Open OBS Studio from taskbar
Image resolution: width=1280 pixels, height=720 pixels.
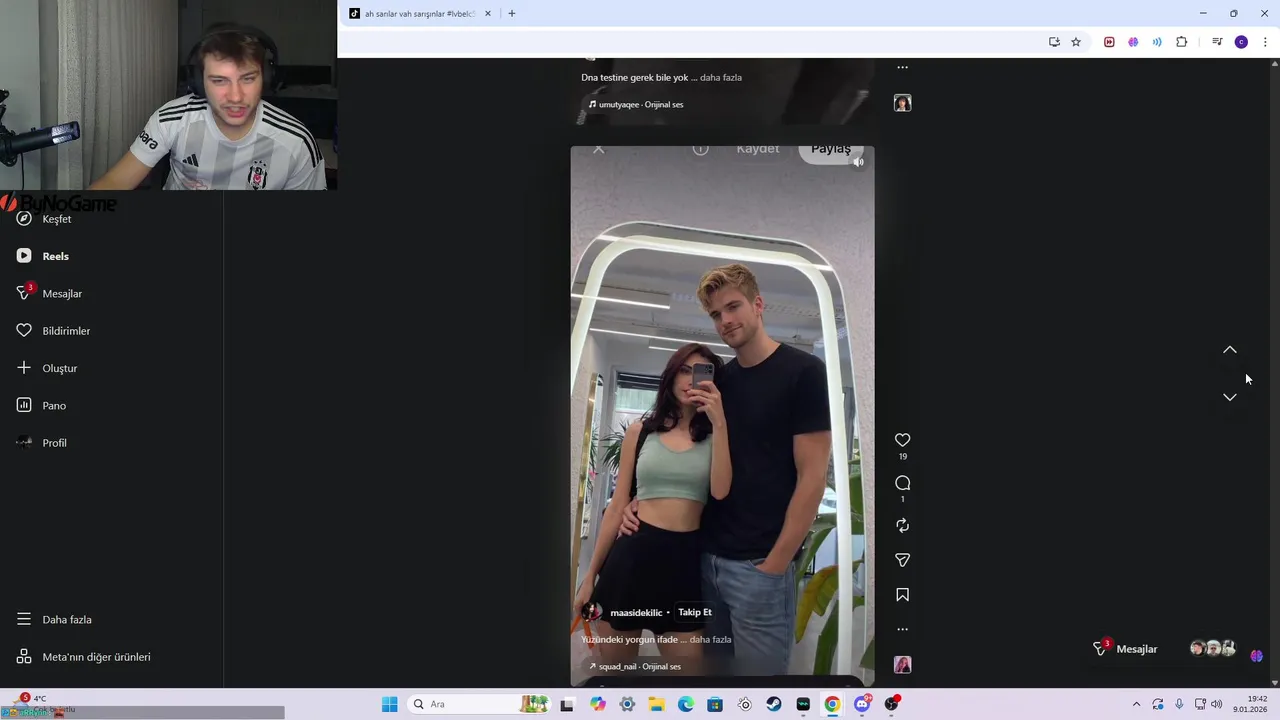(x=891, y=704)
